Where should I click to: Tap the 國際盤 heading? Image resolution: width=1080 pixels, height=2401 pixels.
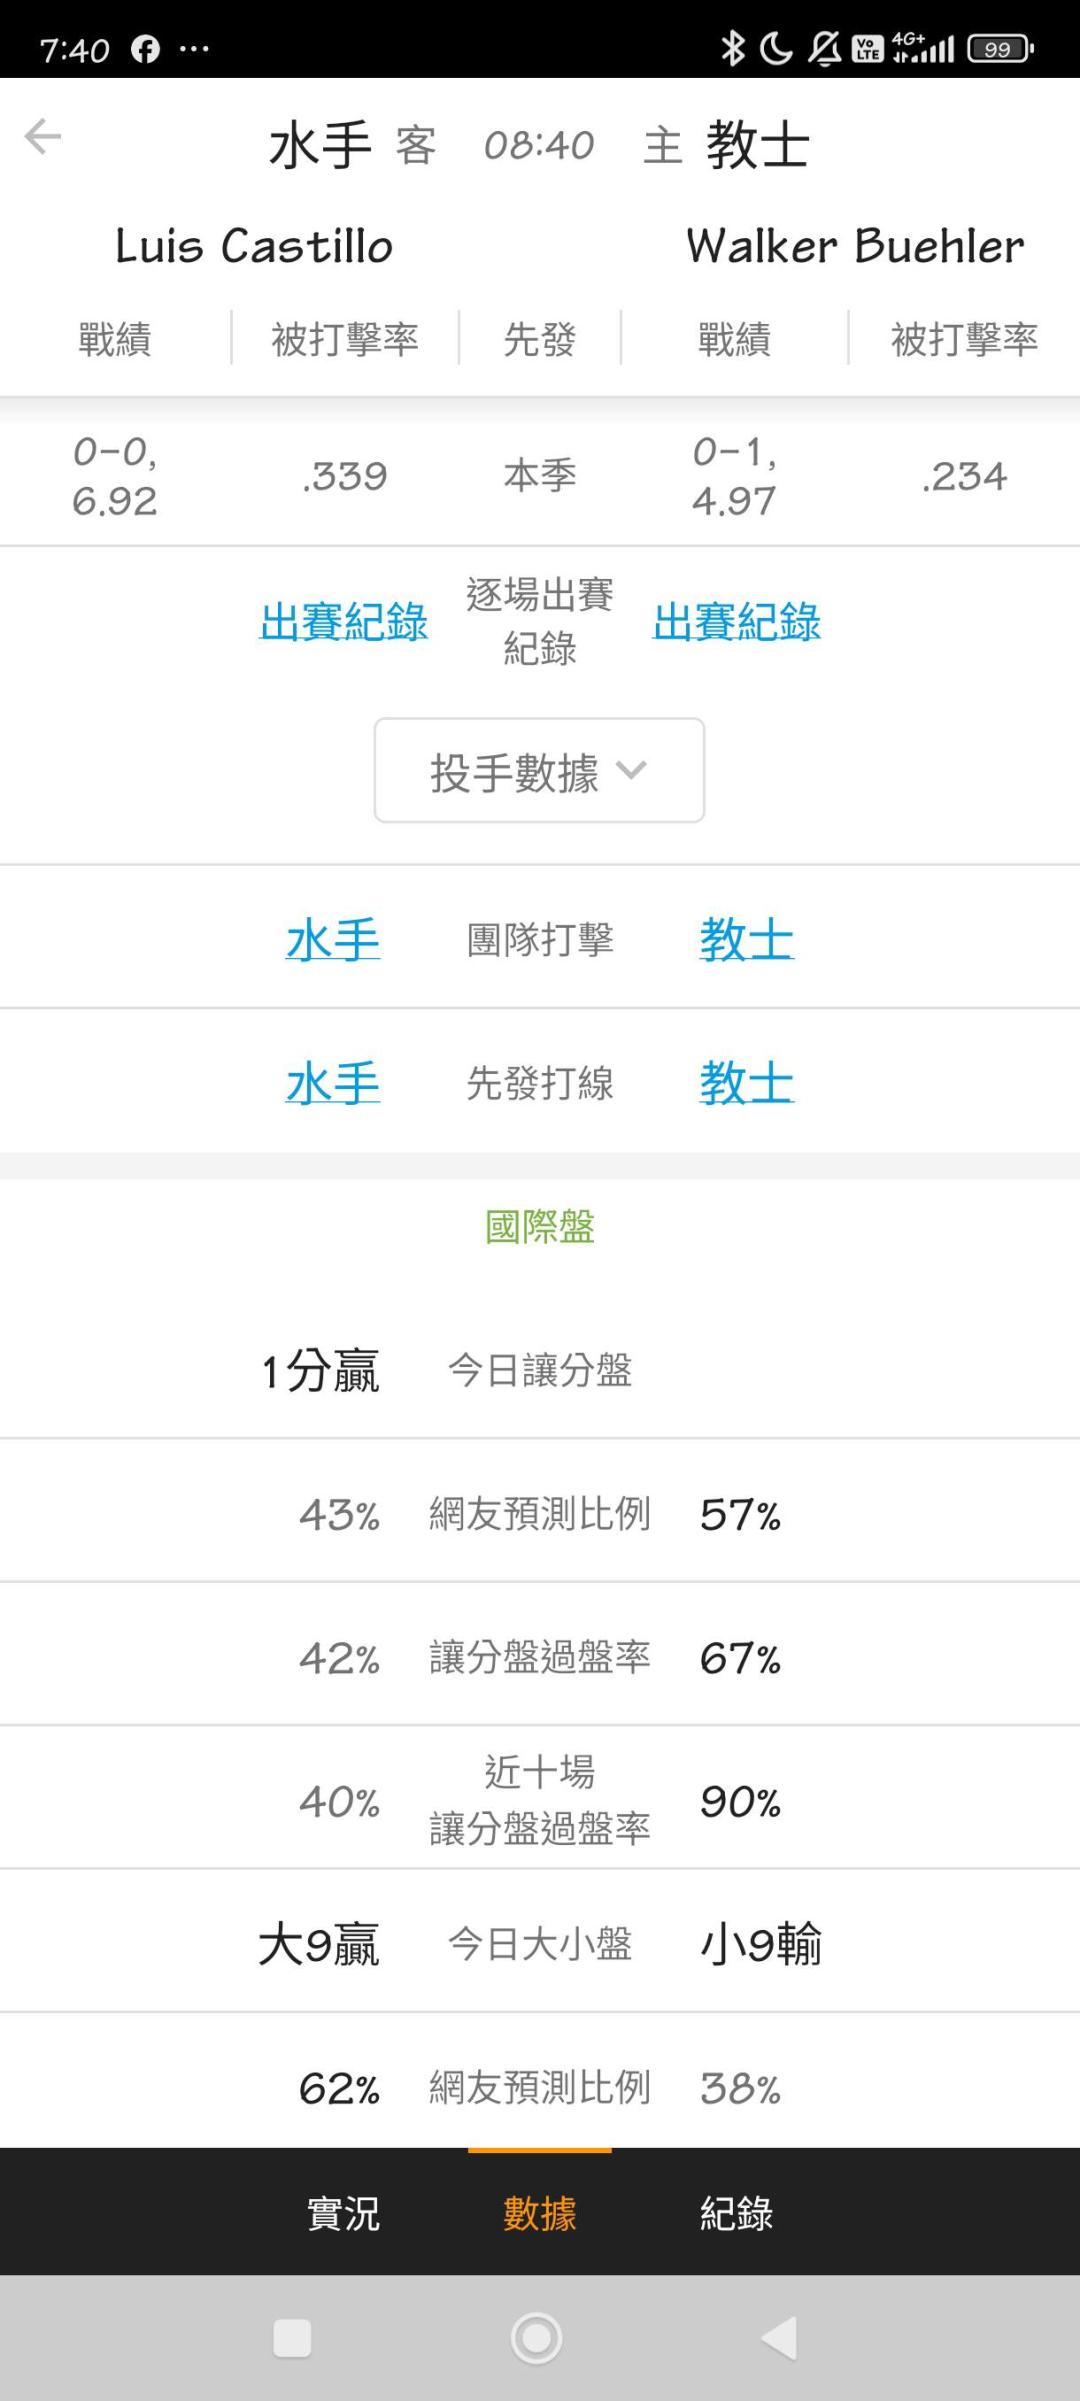(x=539, y=1227)
